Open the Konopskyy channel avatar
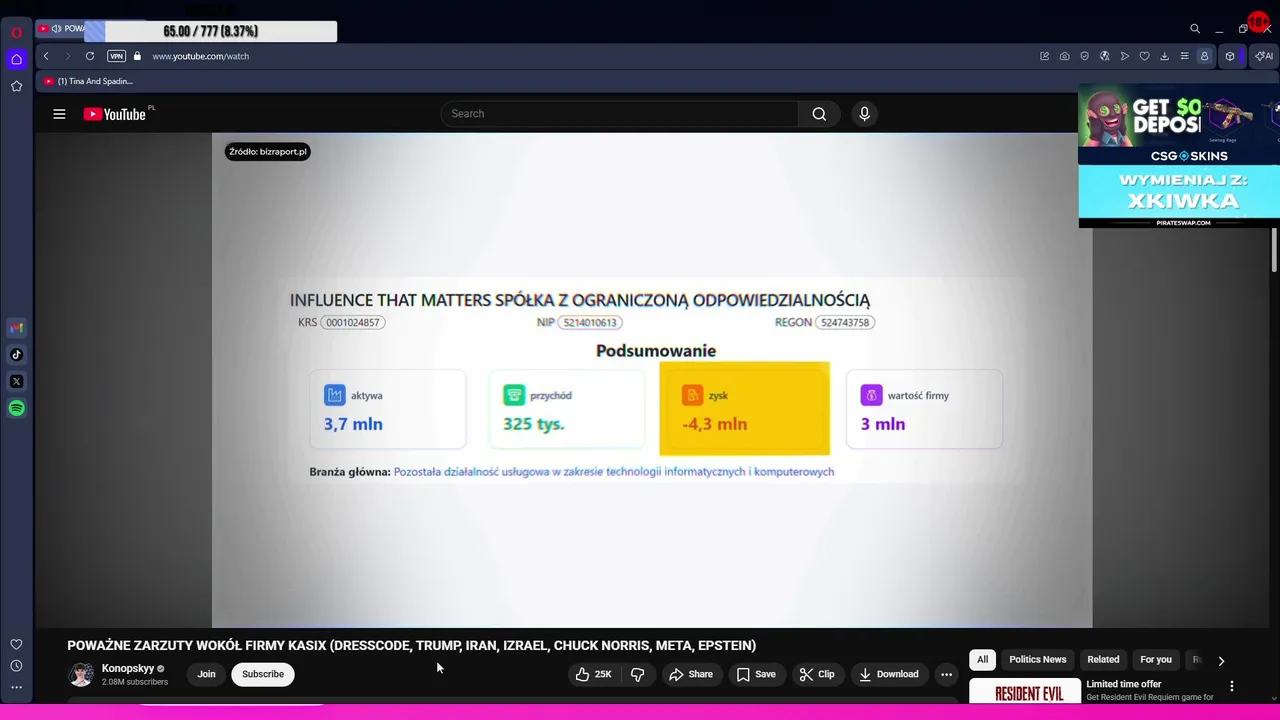The image size is (1280, 720). tap(81, 674)
